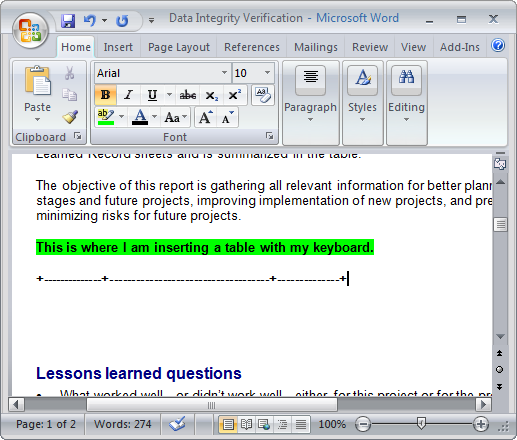
Task: Click the proofing errors check icon
Action: (x=177, y=424)
